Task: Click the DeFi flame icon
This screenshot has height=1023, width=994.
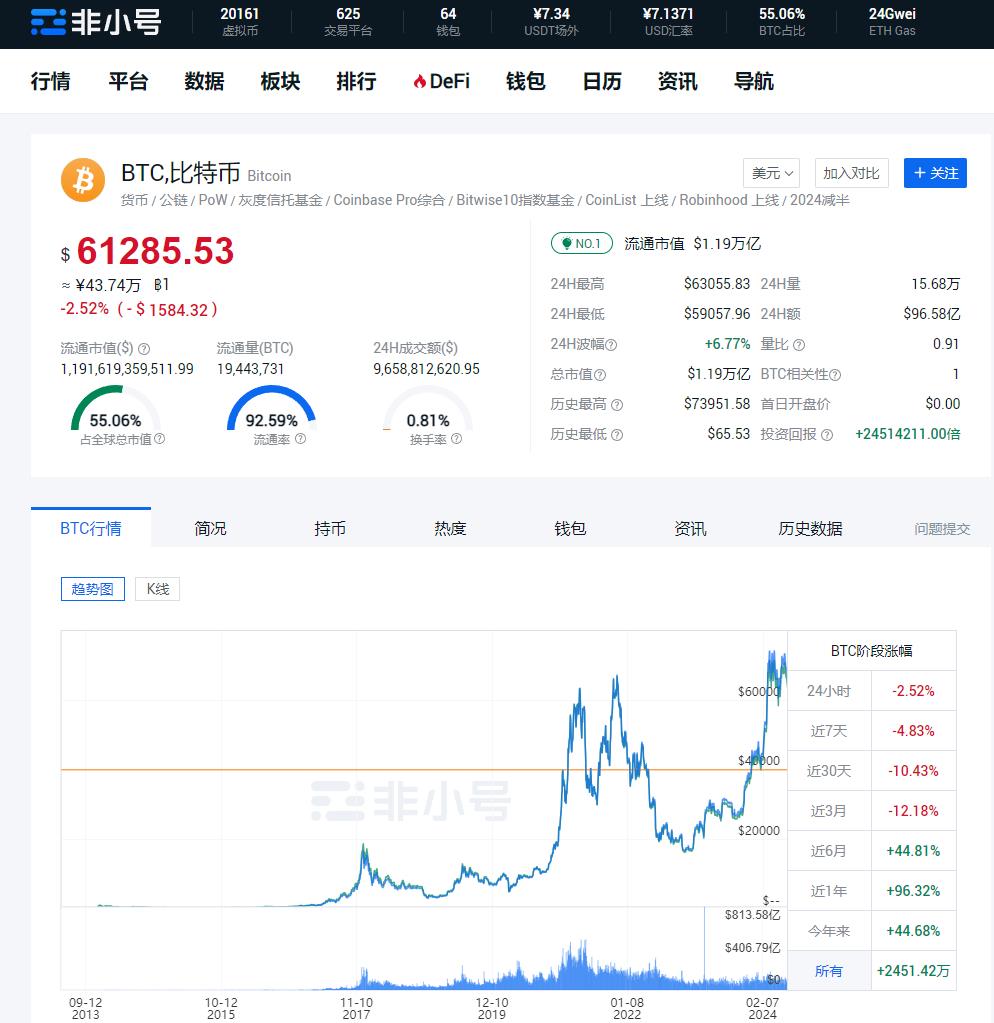Action: (419, 82)
